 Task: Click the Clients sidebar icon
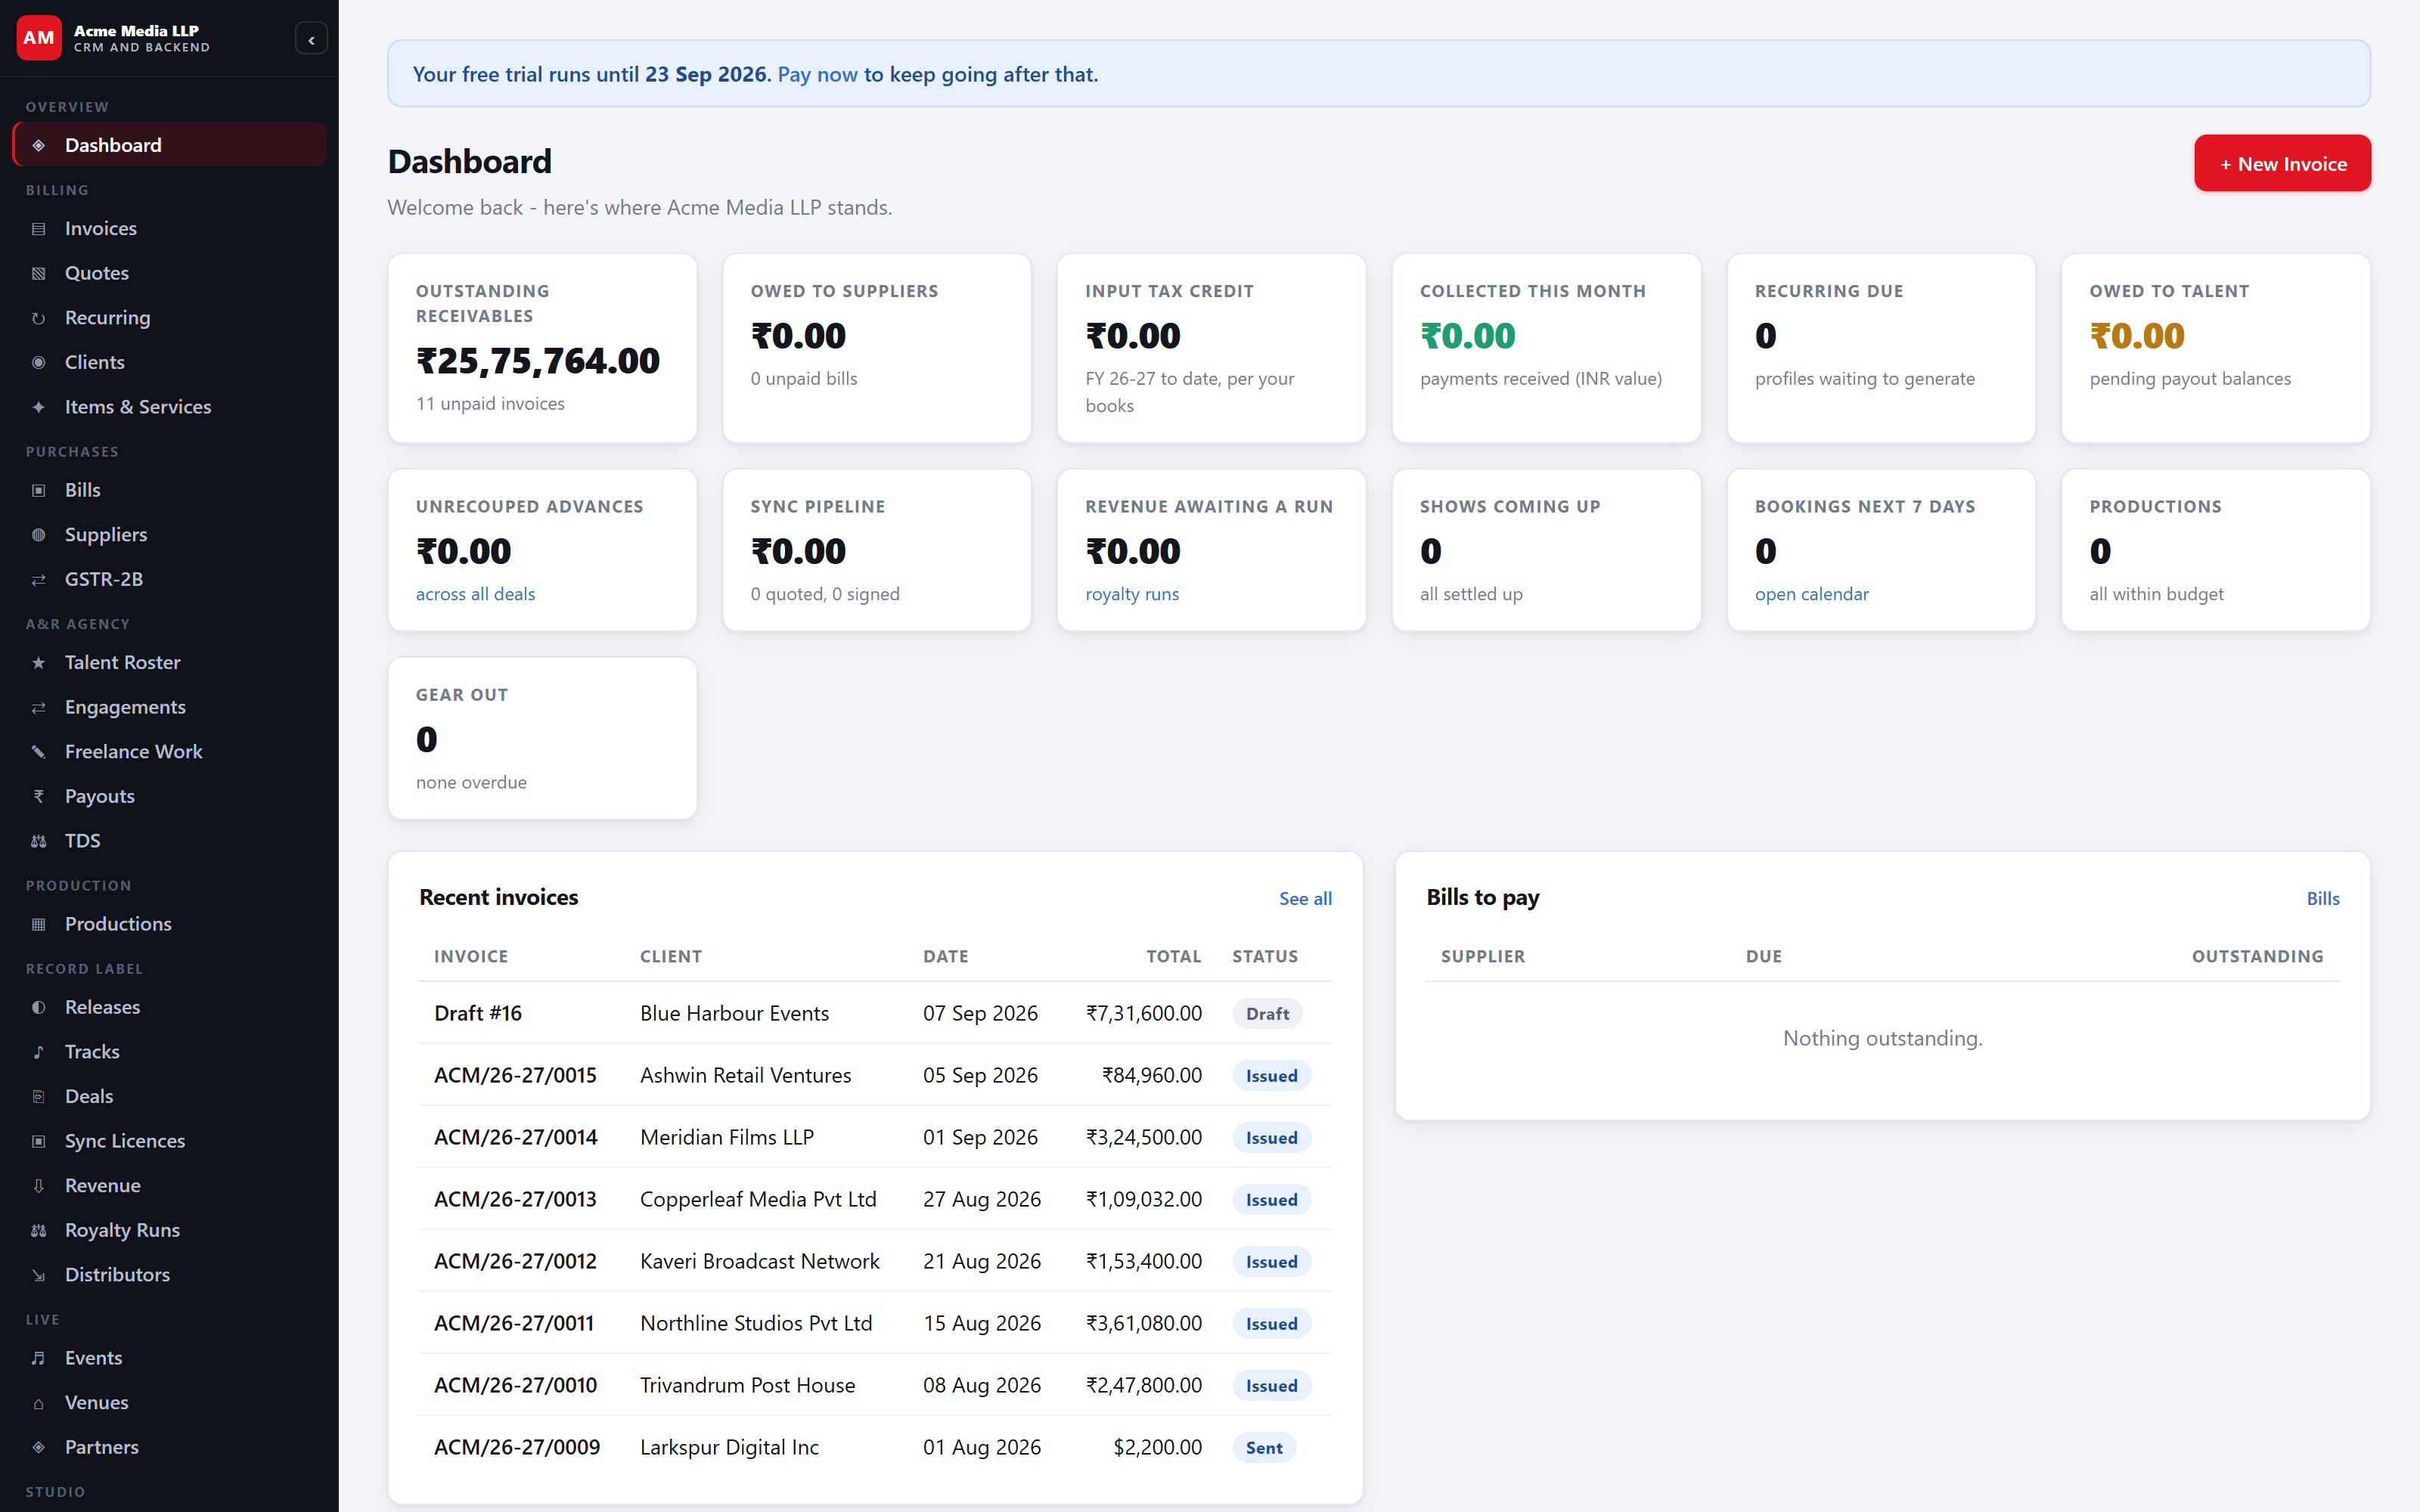[39, 363]
